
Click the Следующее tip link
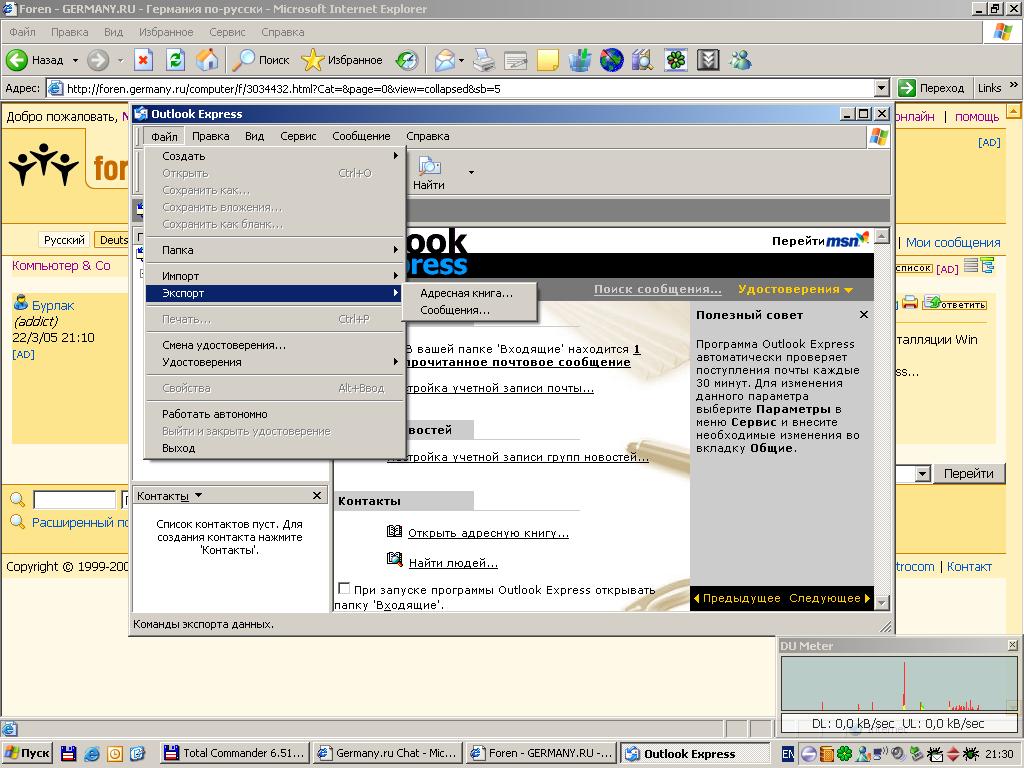[829, 598]
